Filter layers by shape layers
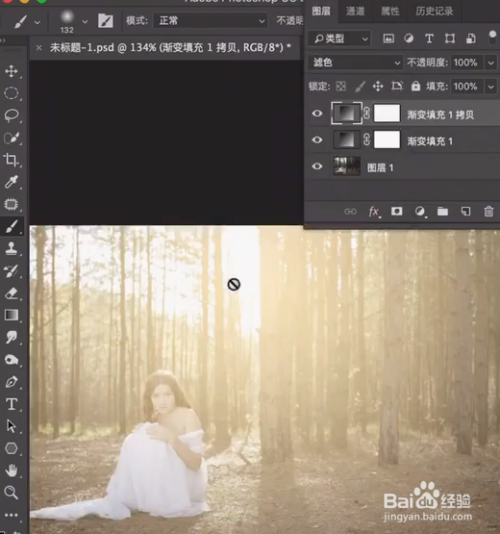This screenshot has height=534, width=500. tap(450, 38)
